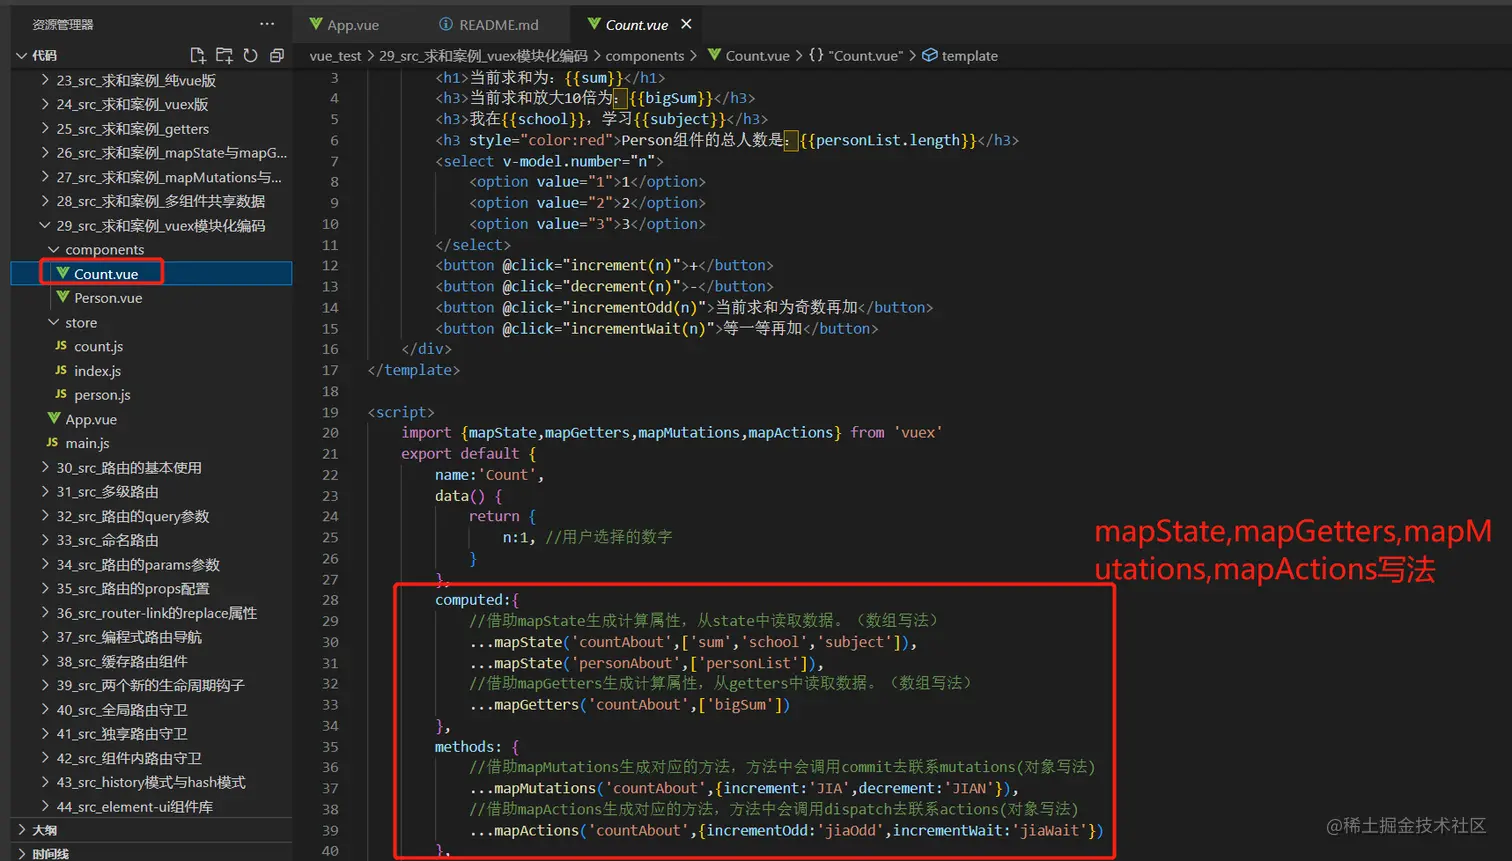This screenshot has width=1512, height=861.
Task: Click the New File icon in explorer
Action: [x=198, y=56]
